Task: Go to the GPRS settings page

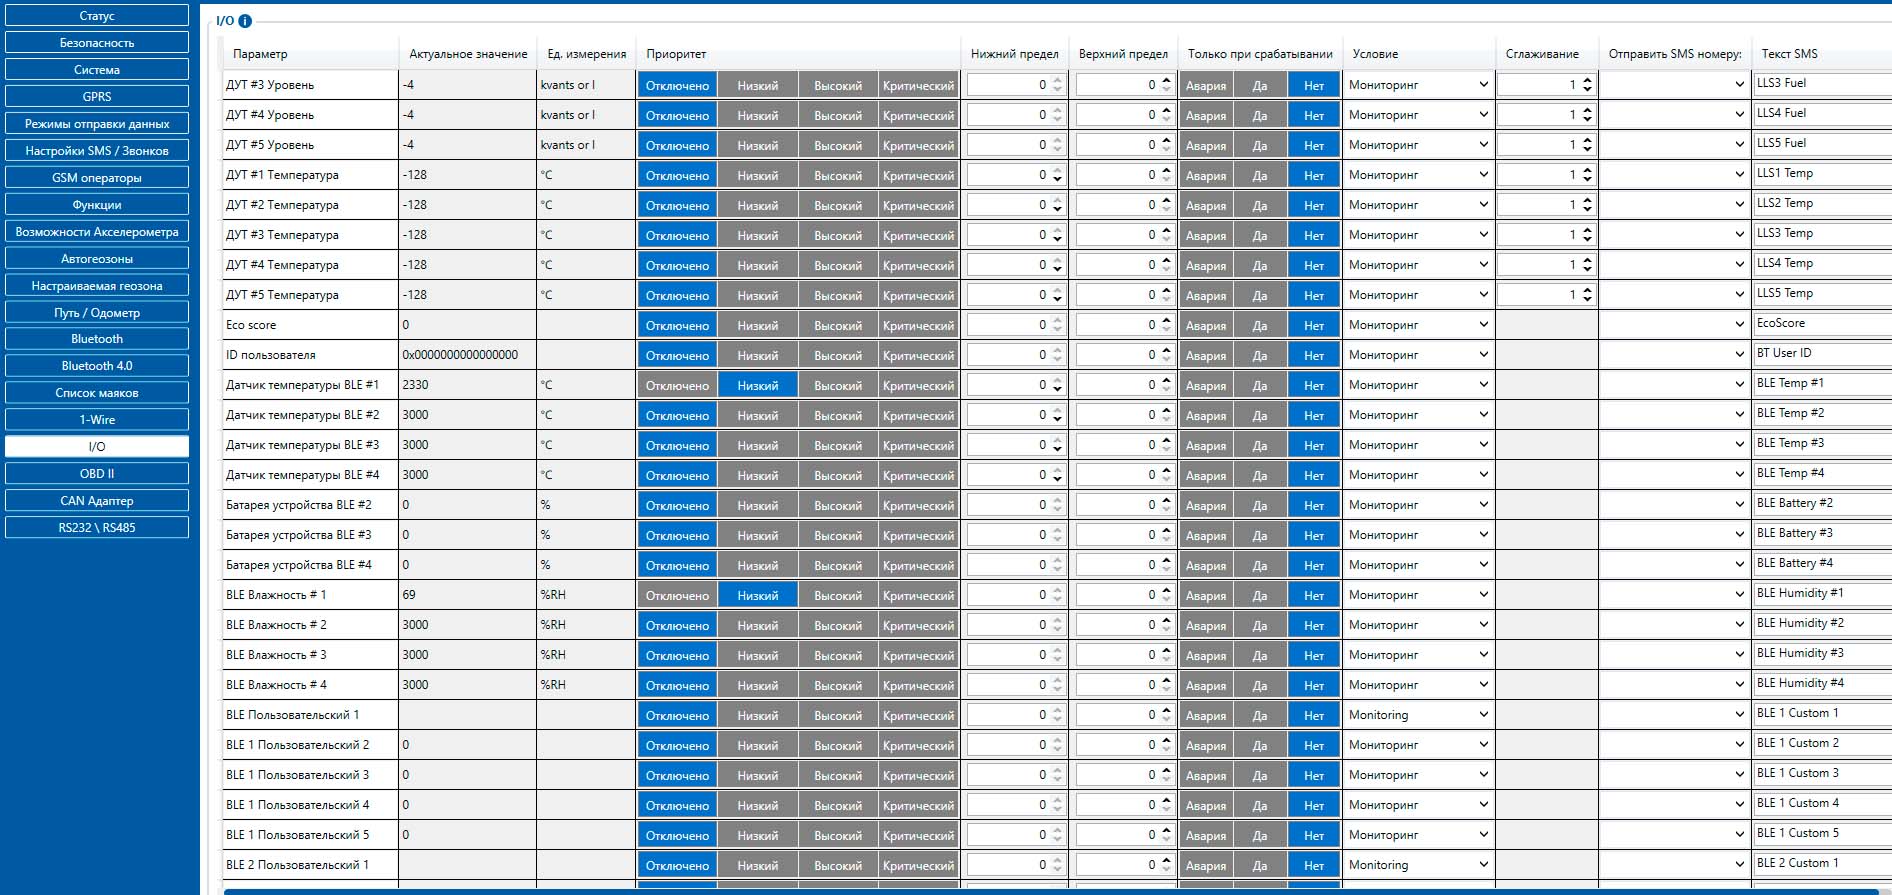Action: (x=97, y=97)
